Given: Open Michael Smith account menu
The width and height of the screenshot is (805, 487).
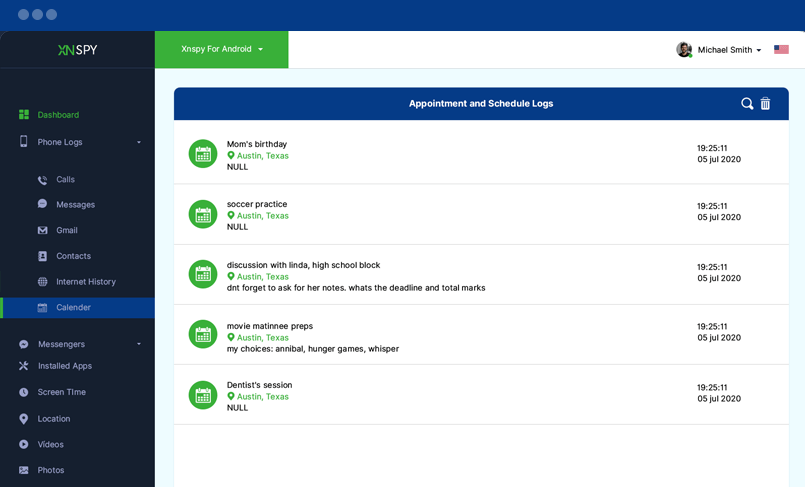Looking at the screenshot, I should 729,50.
